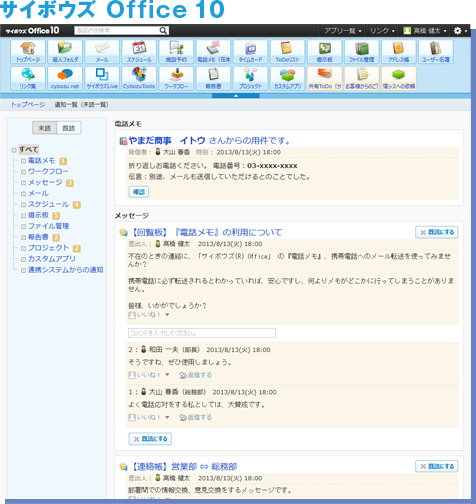
Task: Open the 高橋 健太 user menu
Action: (x=425, y=31)
